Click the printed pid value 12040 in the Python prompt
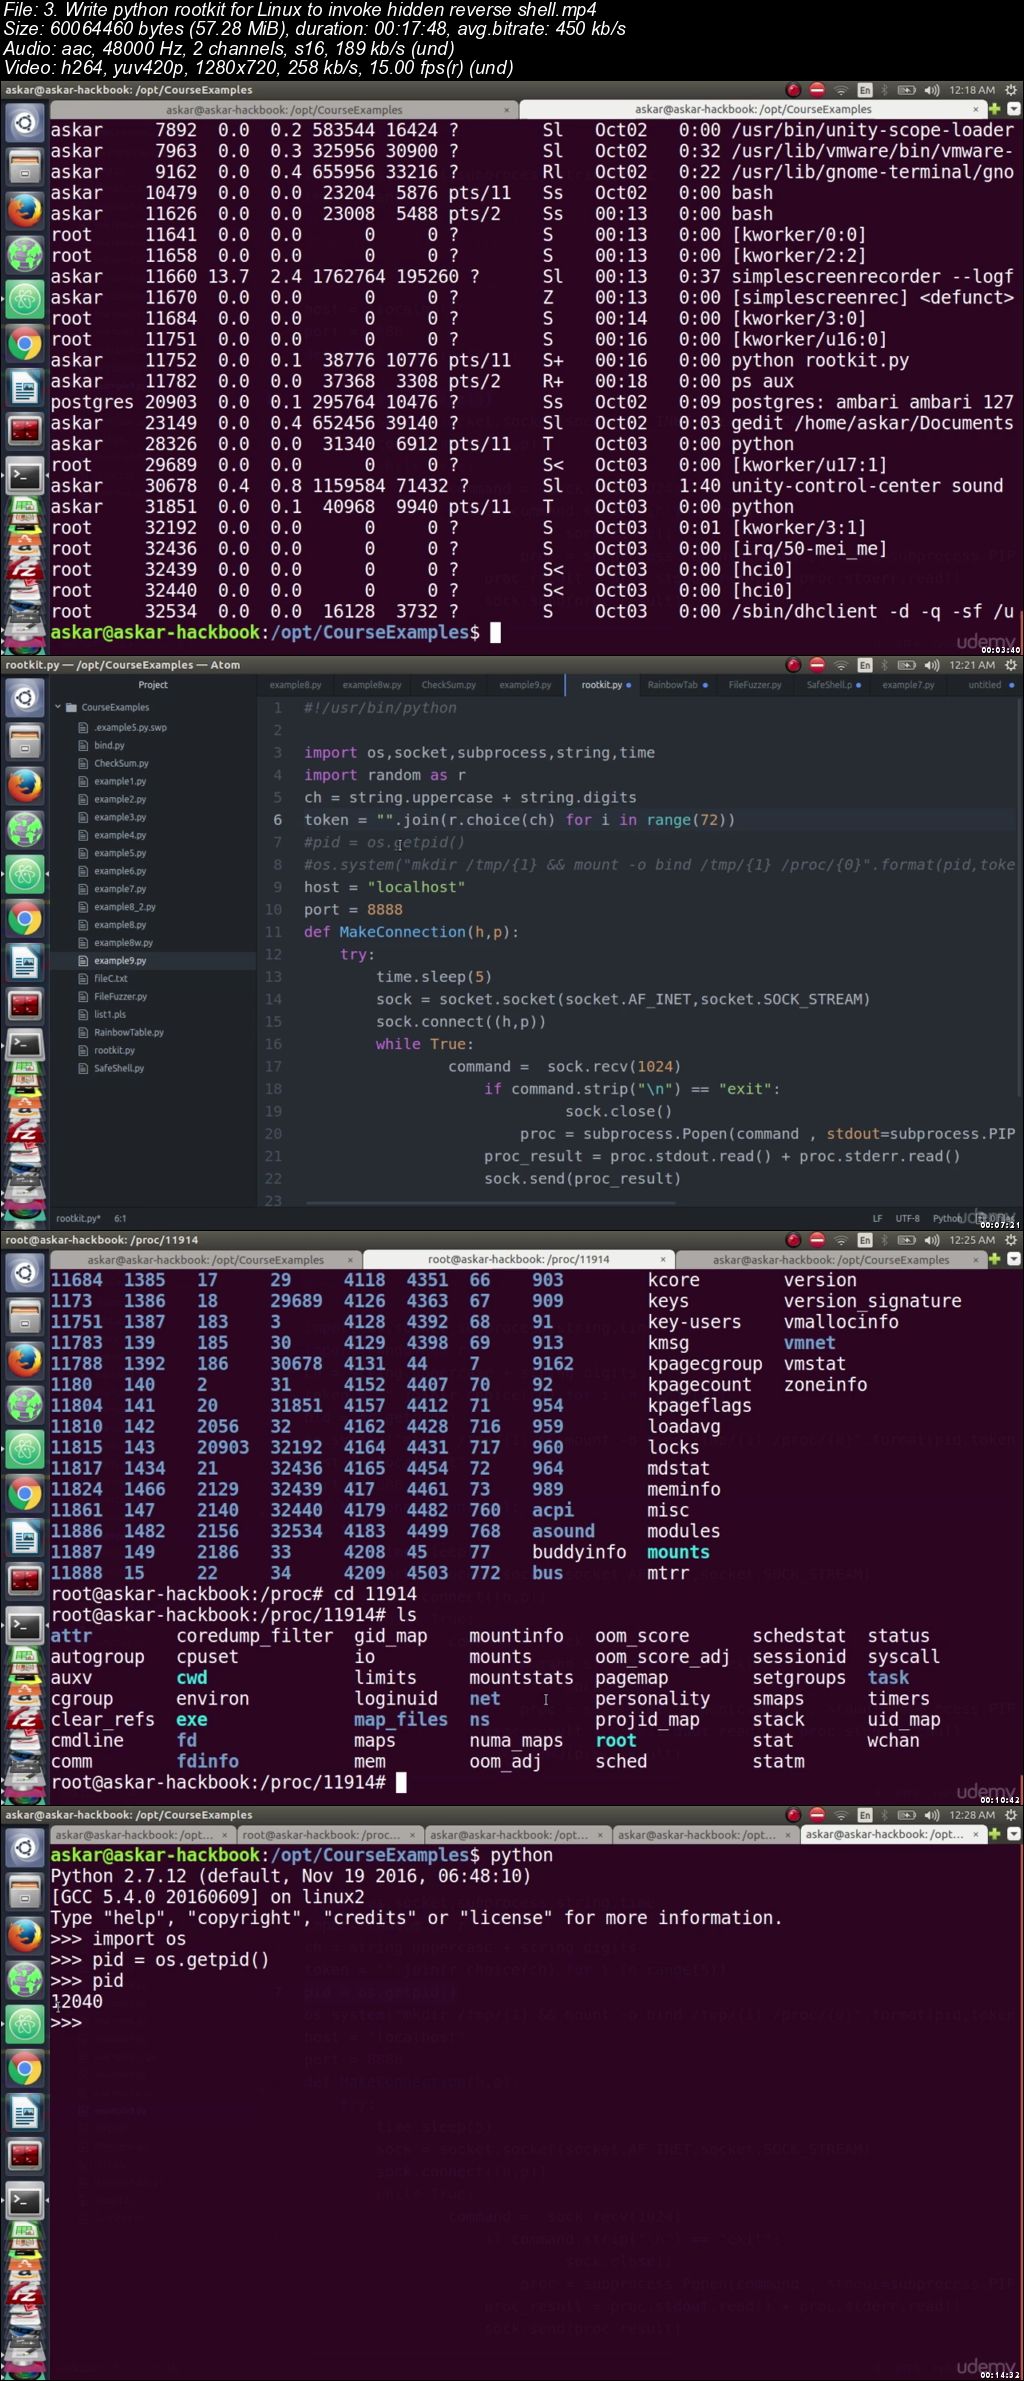The image size is (1024, 2381). (77, 2001)
